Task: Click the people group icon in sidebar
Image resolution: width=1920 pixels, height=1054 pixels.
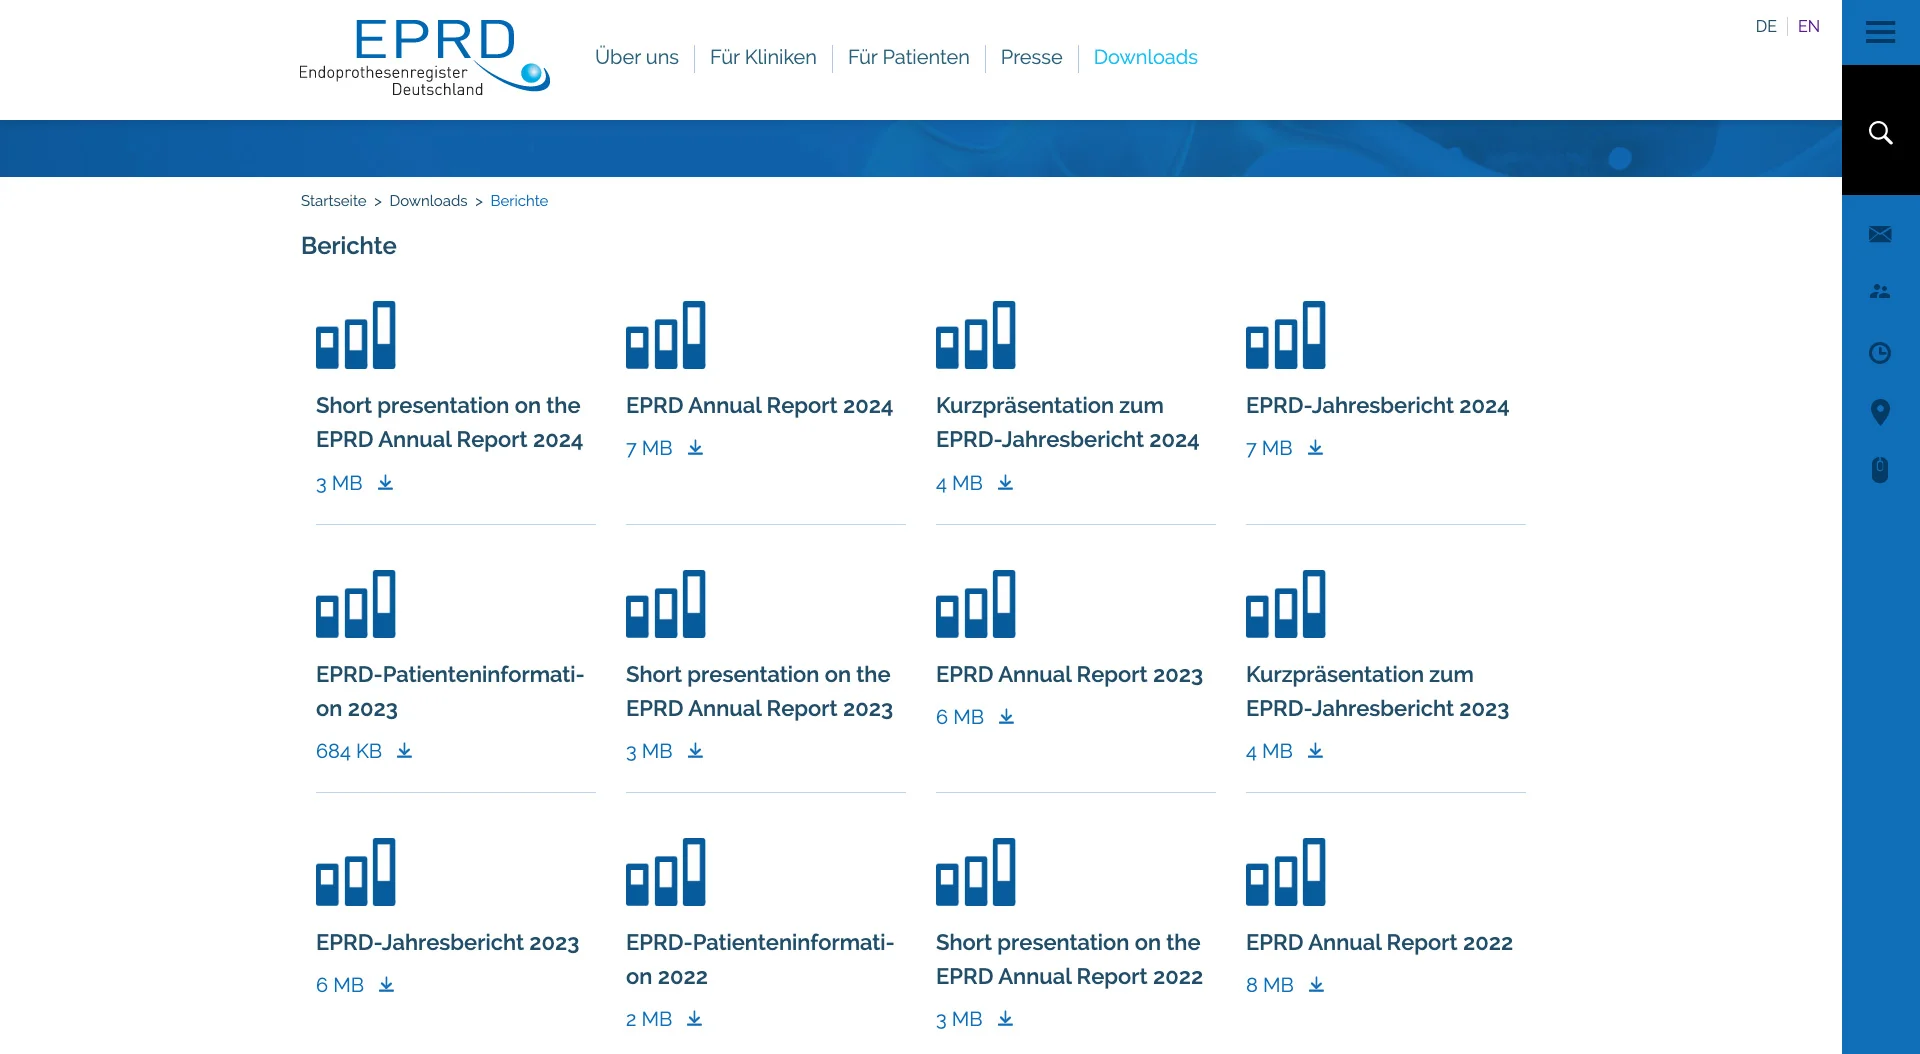Action: tap(1880, 292)
